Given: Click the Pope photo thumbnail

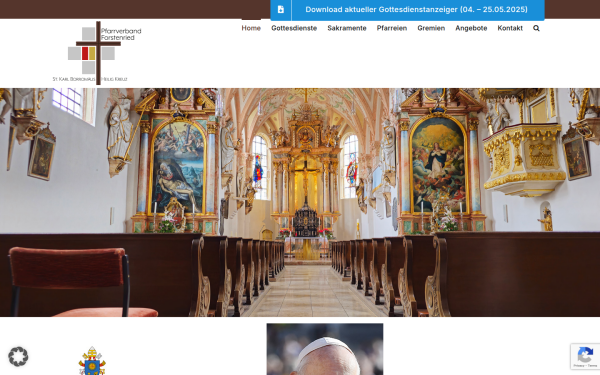Looking at the screenshot, I should (x=325, y=349).
